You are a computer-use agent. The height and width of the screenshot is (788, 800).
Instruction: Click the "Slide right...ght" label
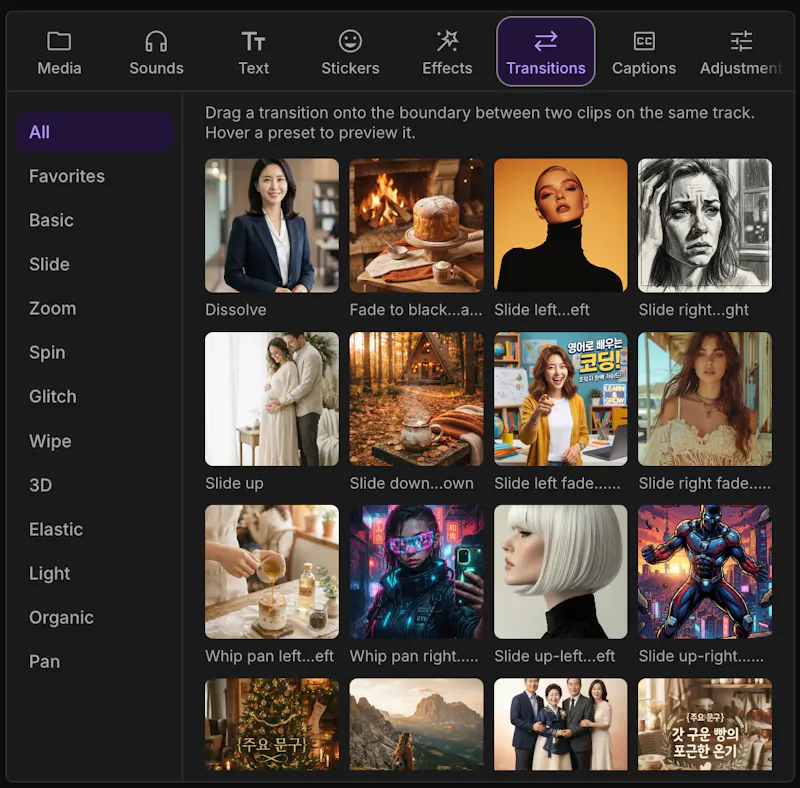694,310
